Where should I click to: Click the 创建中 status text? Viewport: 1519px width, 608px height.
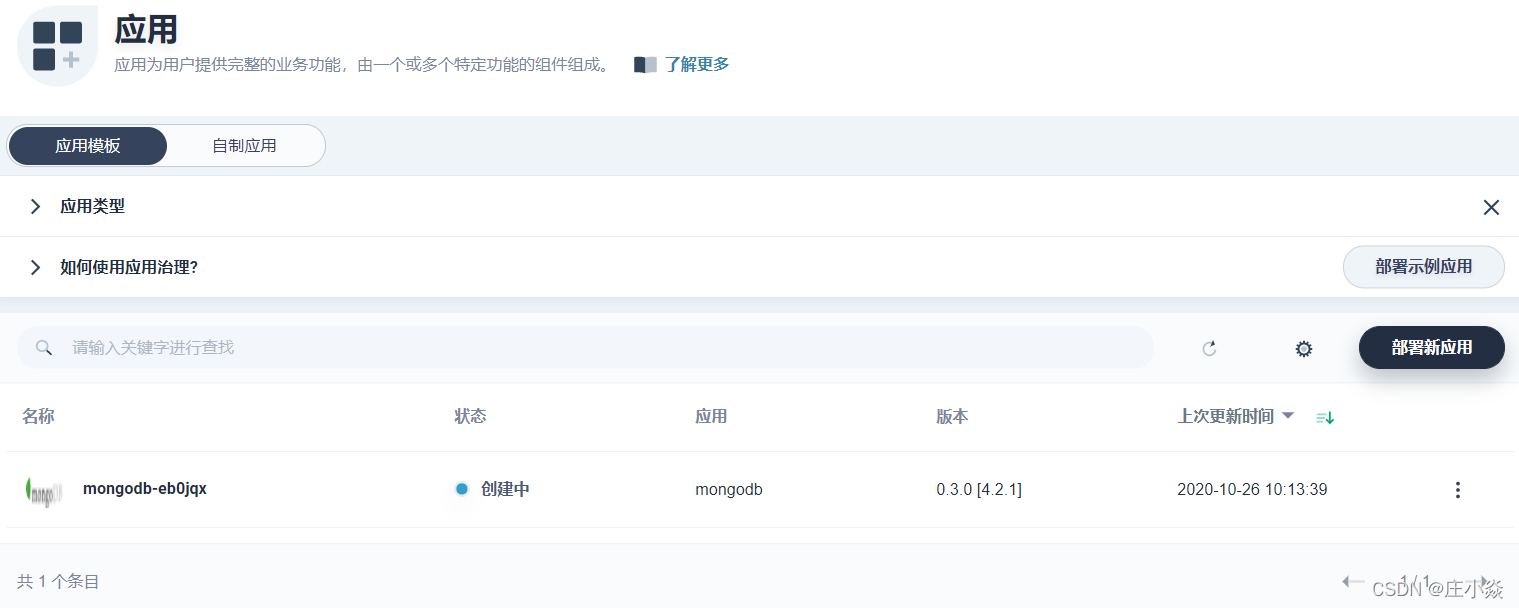(505, 489)
